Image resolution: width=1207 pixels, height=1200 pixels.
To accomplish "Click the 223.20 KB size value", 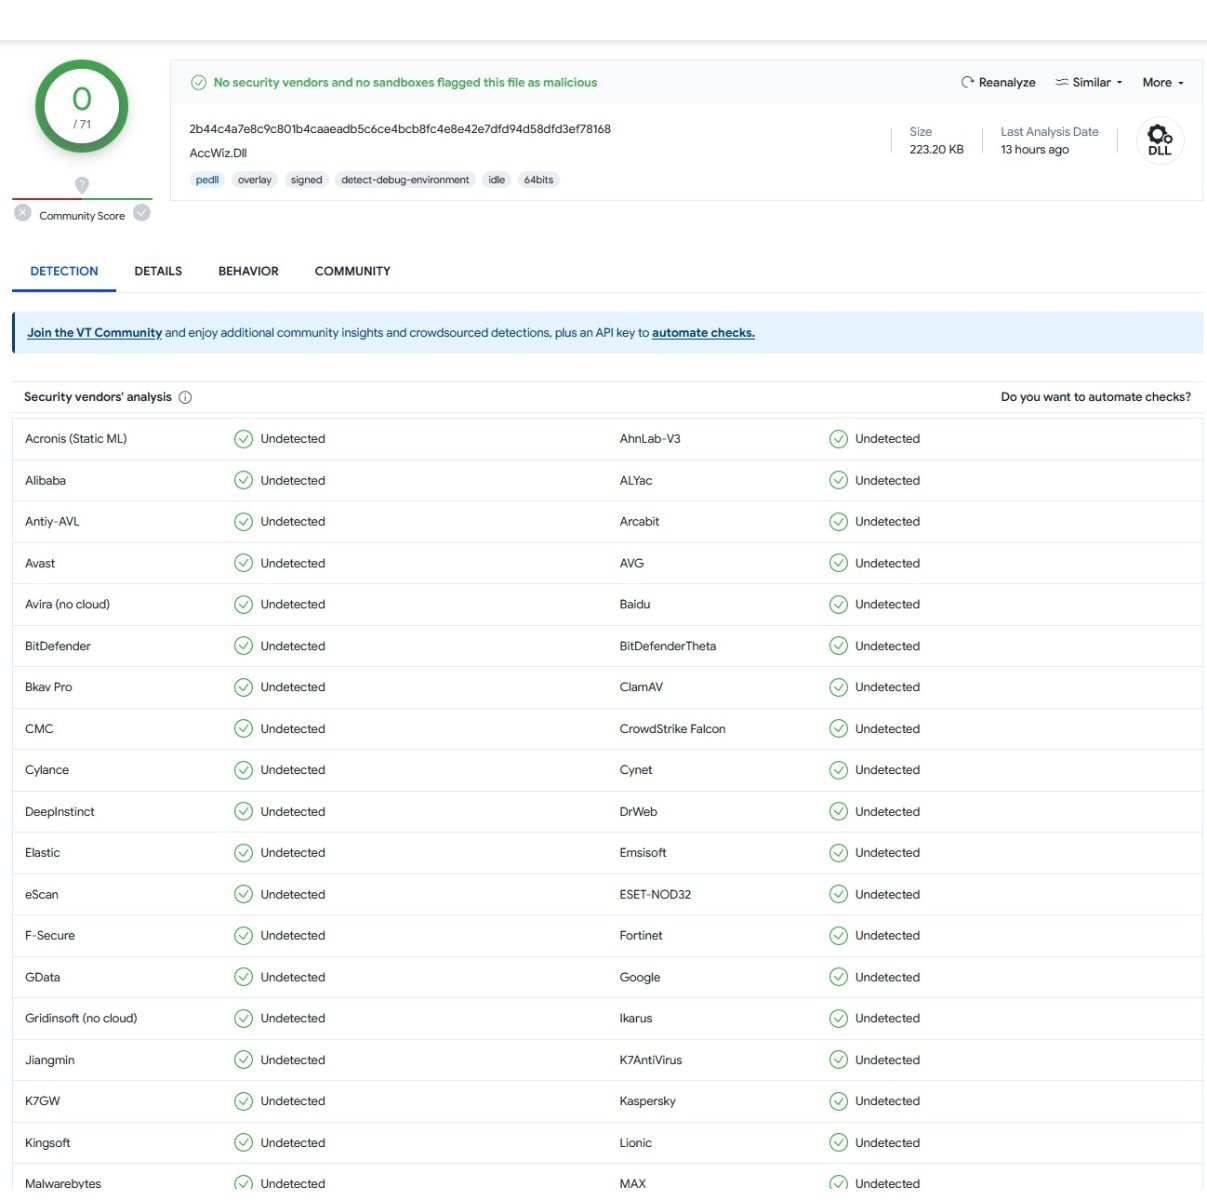I will coord(936,149).
